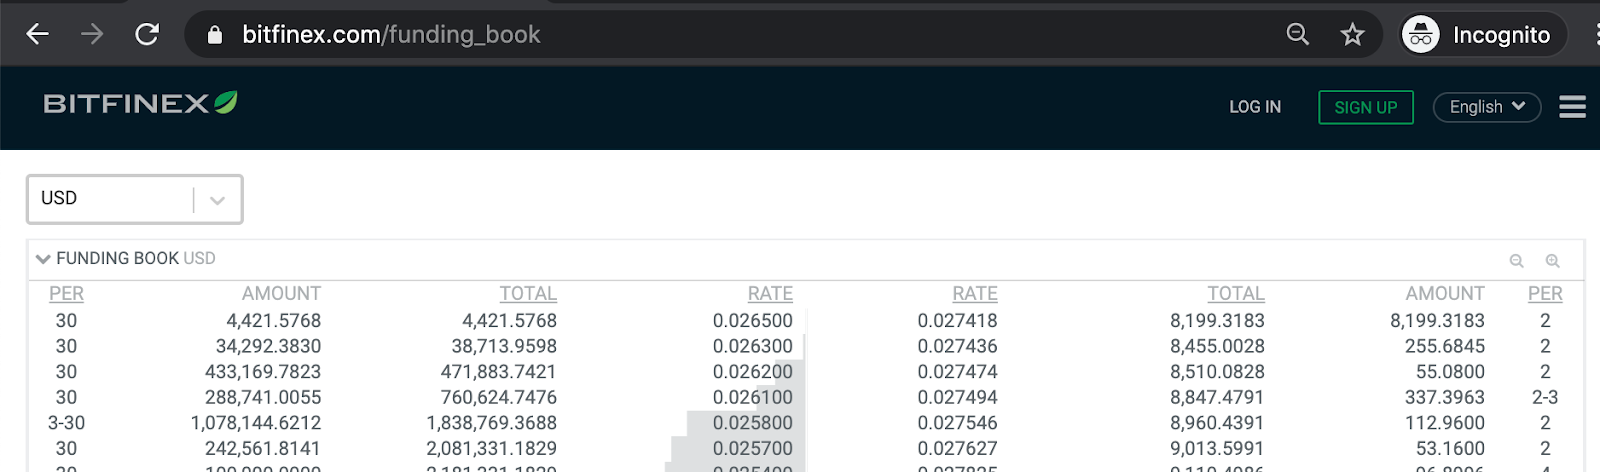Open the English language dropdown
This screenshot has width=1600, height=472.
1487,107
